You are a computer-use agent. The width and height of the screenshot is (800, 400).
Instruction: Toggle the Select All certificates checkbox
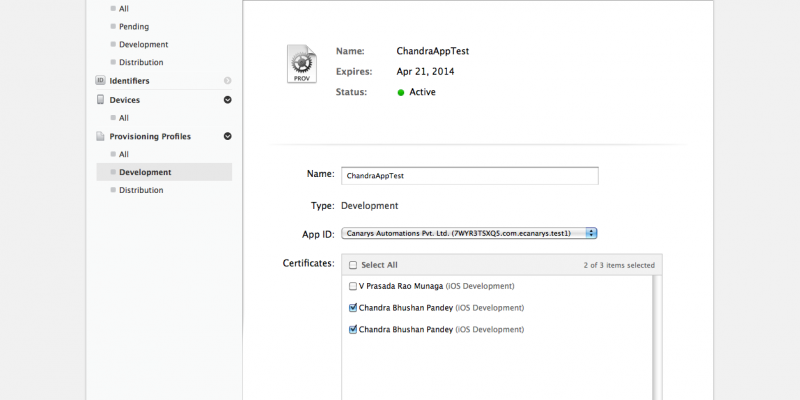(353, 265)
